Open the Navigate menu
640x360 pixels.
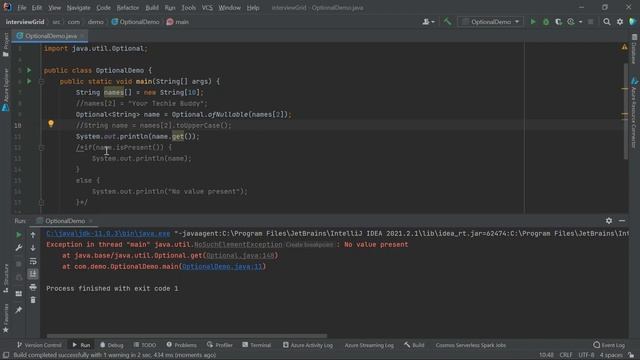pyautogui.click(x=78, y=7)
